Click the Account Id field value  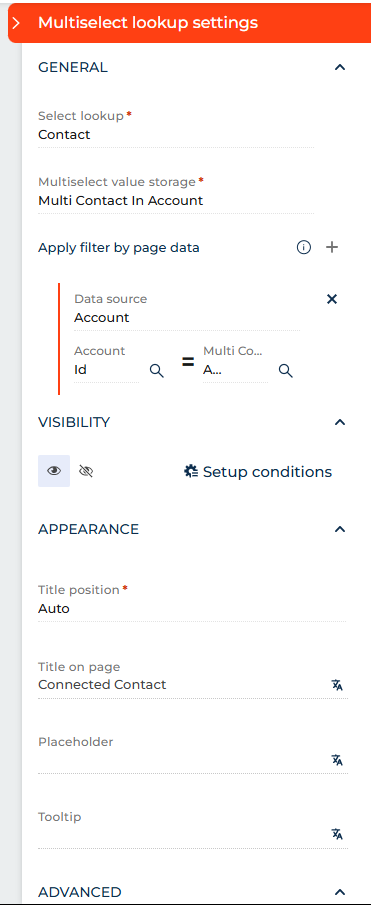point(106,370)
